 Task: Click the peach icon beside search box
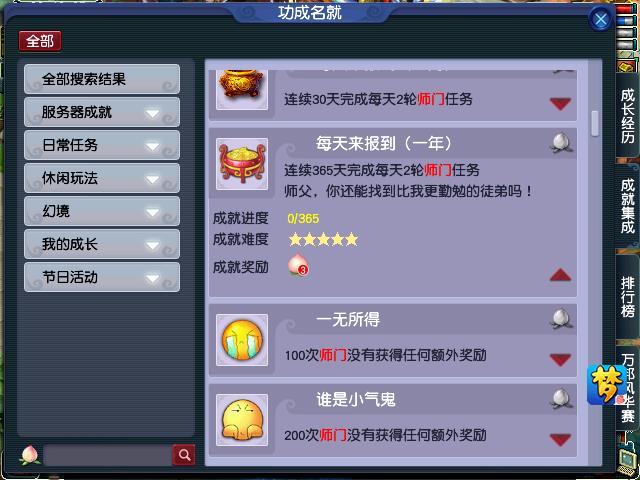[x=30, y=455]
